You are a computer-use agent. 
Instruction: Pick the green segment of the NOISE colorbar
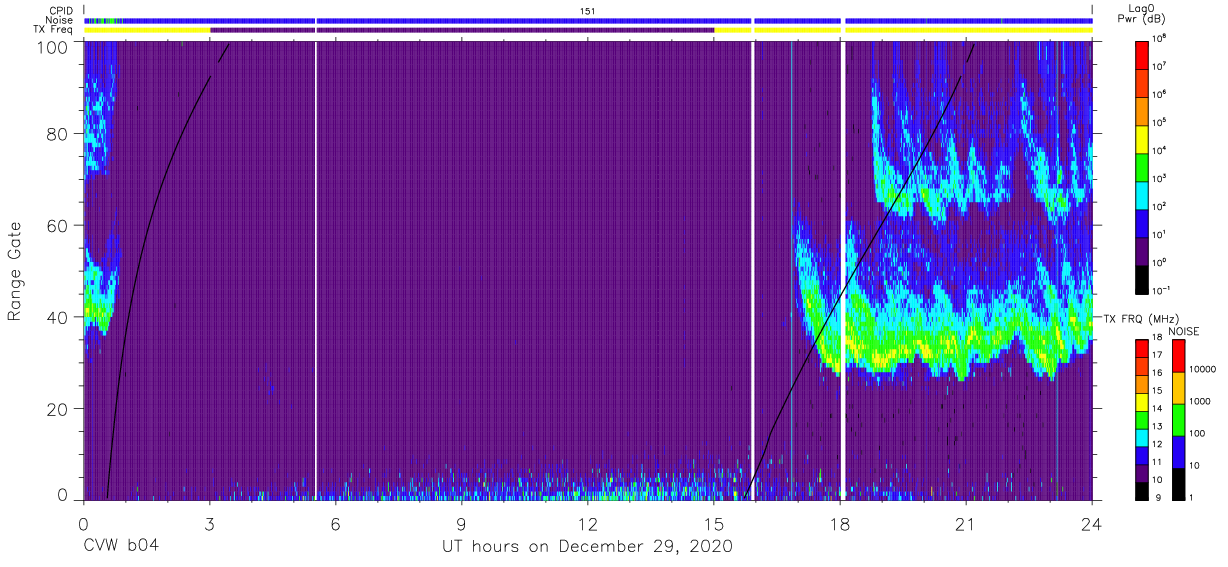(x=1178, y=419)
